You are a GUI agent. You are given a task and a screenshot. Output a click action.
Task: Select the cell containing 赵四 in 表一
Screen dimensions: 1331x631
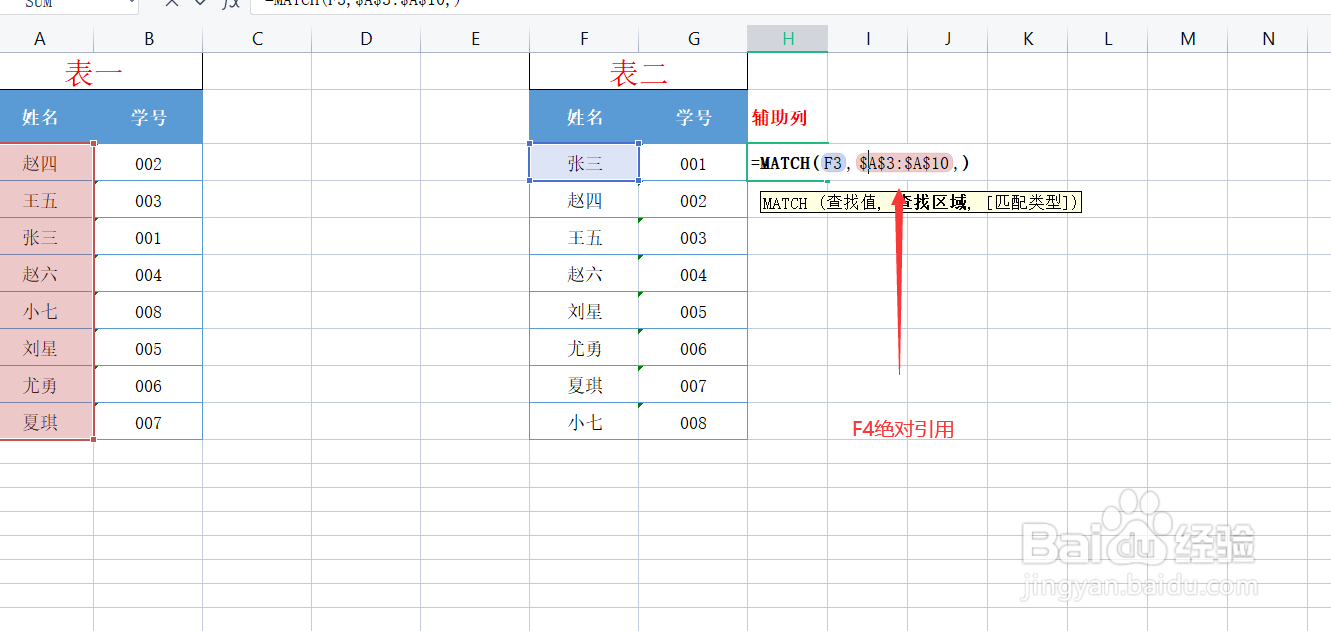coord(40,163)
